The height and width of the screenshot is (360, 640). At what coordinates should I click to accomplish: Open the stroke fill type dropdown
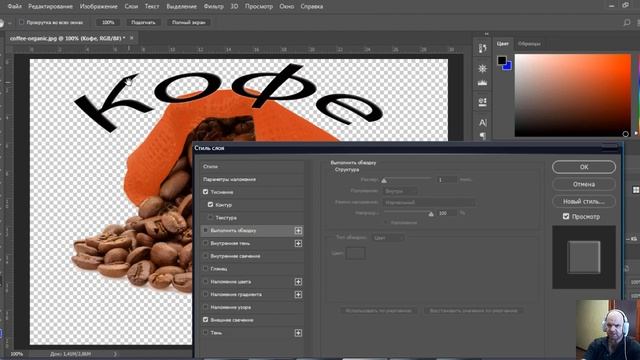click(388, 238)
